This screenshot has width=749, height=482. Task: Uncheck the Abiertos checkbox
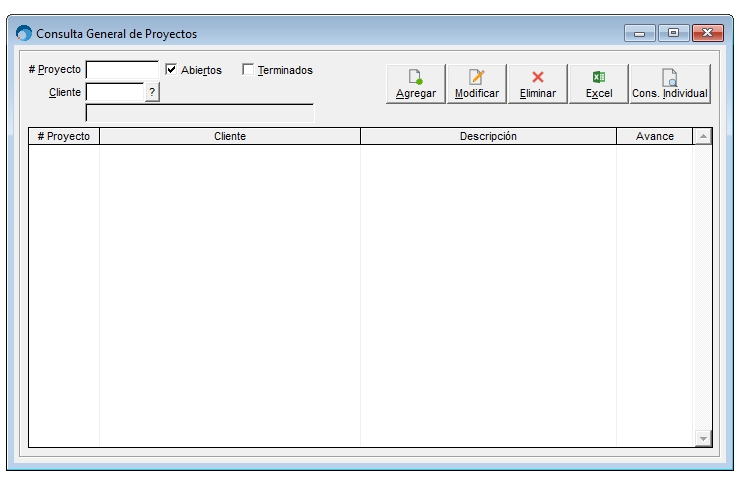coord(171,70)
